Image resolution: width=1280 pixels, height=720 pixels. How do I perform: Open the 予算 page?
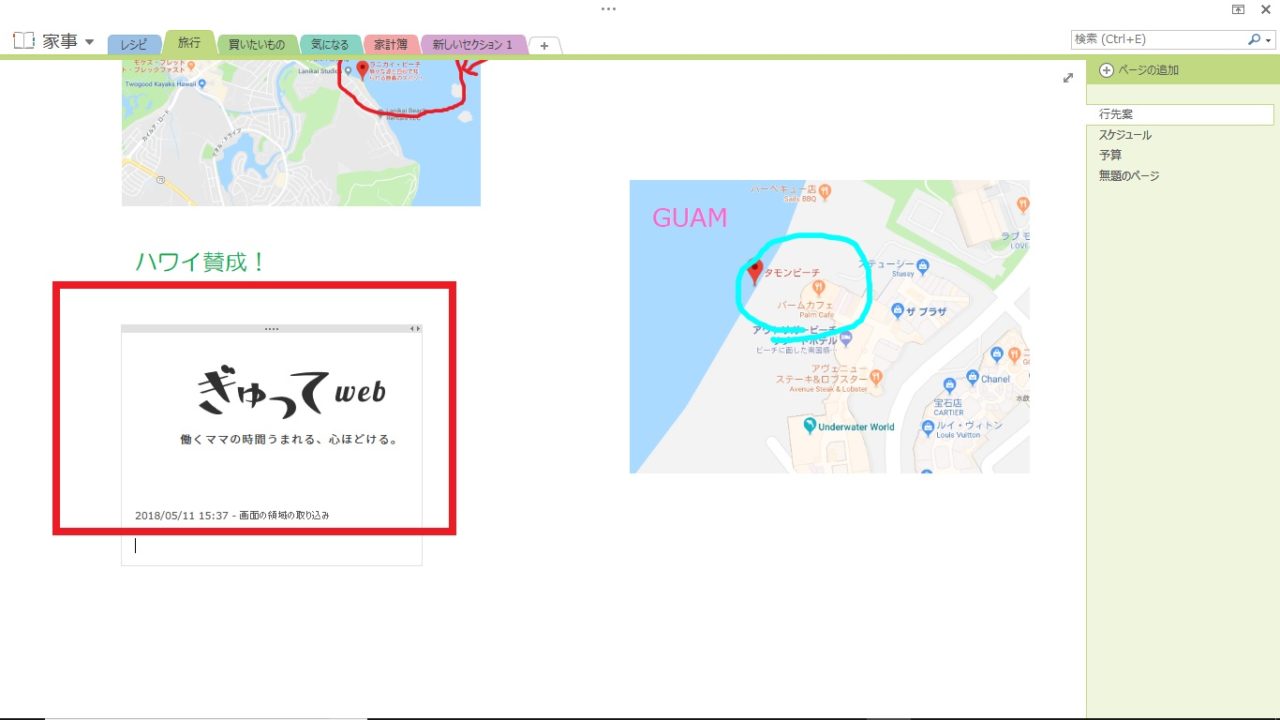pyautogui.click(x=1110, y=155)
